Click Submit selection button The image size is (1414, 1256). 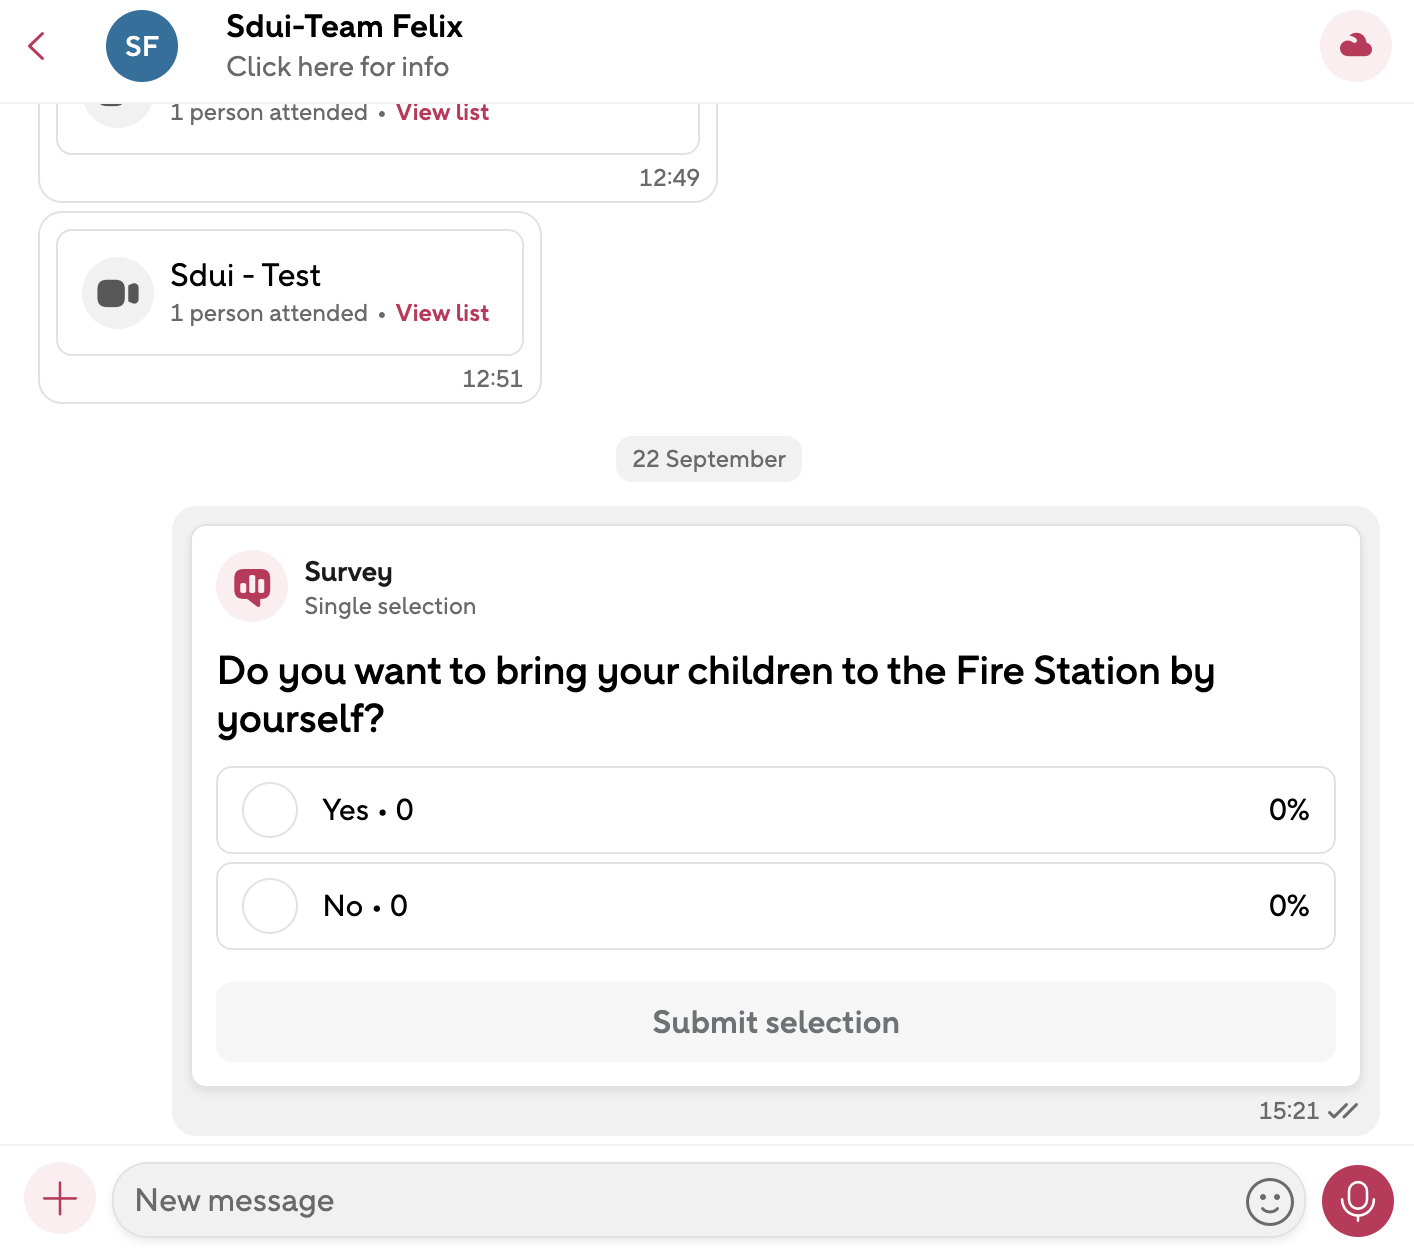(775, 1022)
